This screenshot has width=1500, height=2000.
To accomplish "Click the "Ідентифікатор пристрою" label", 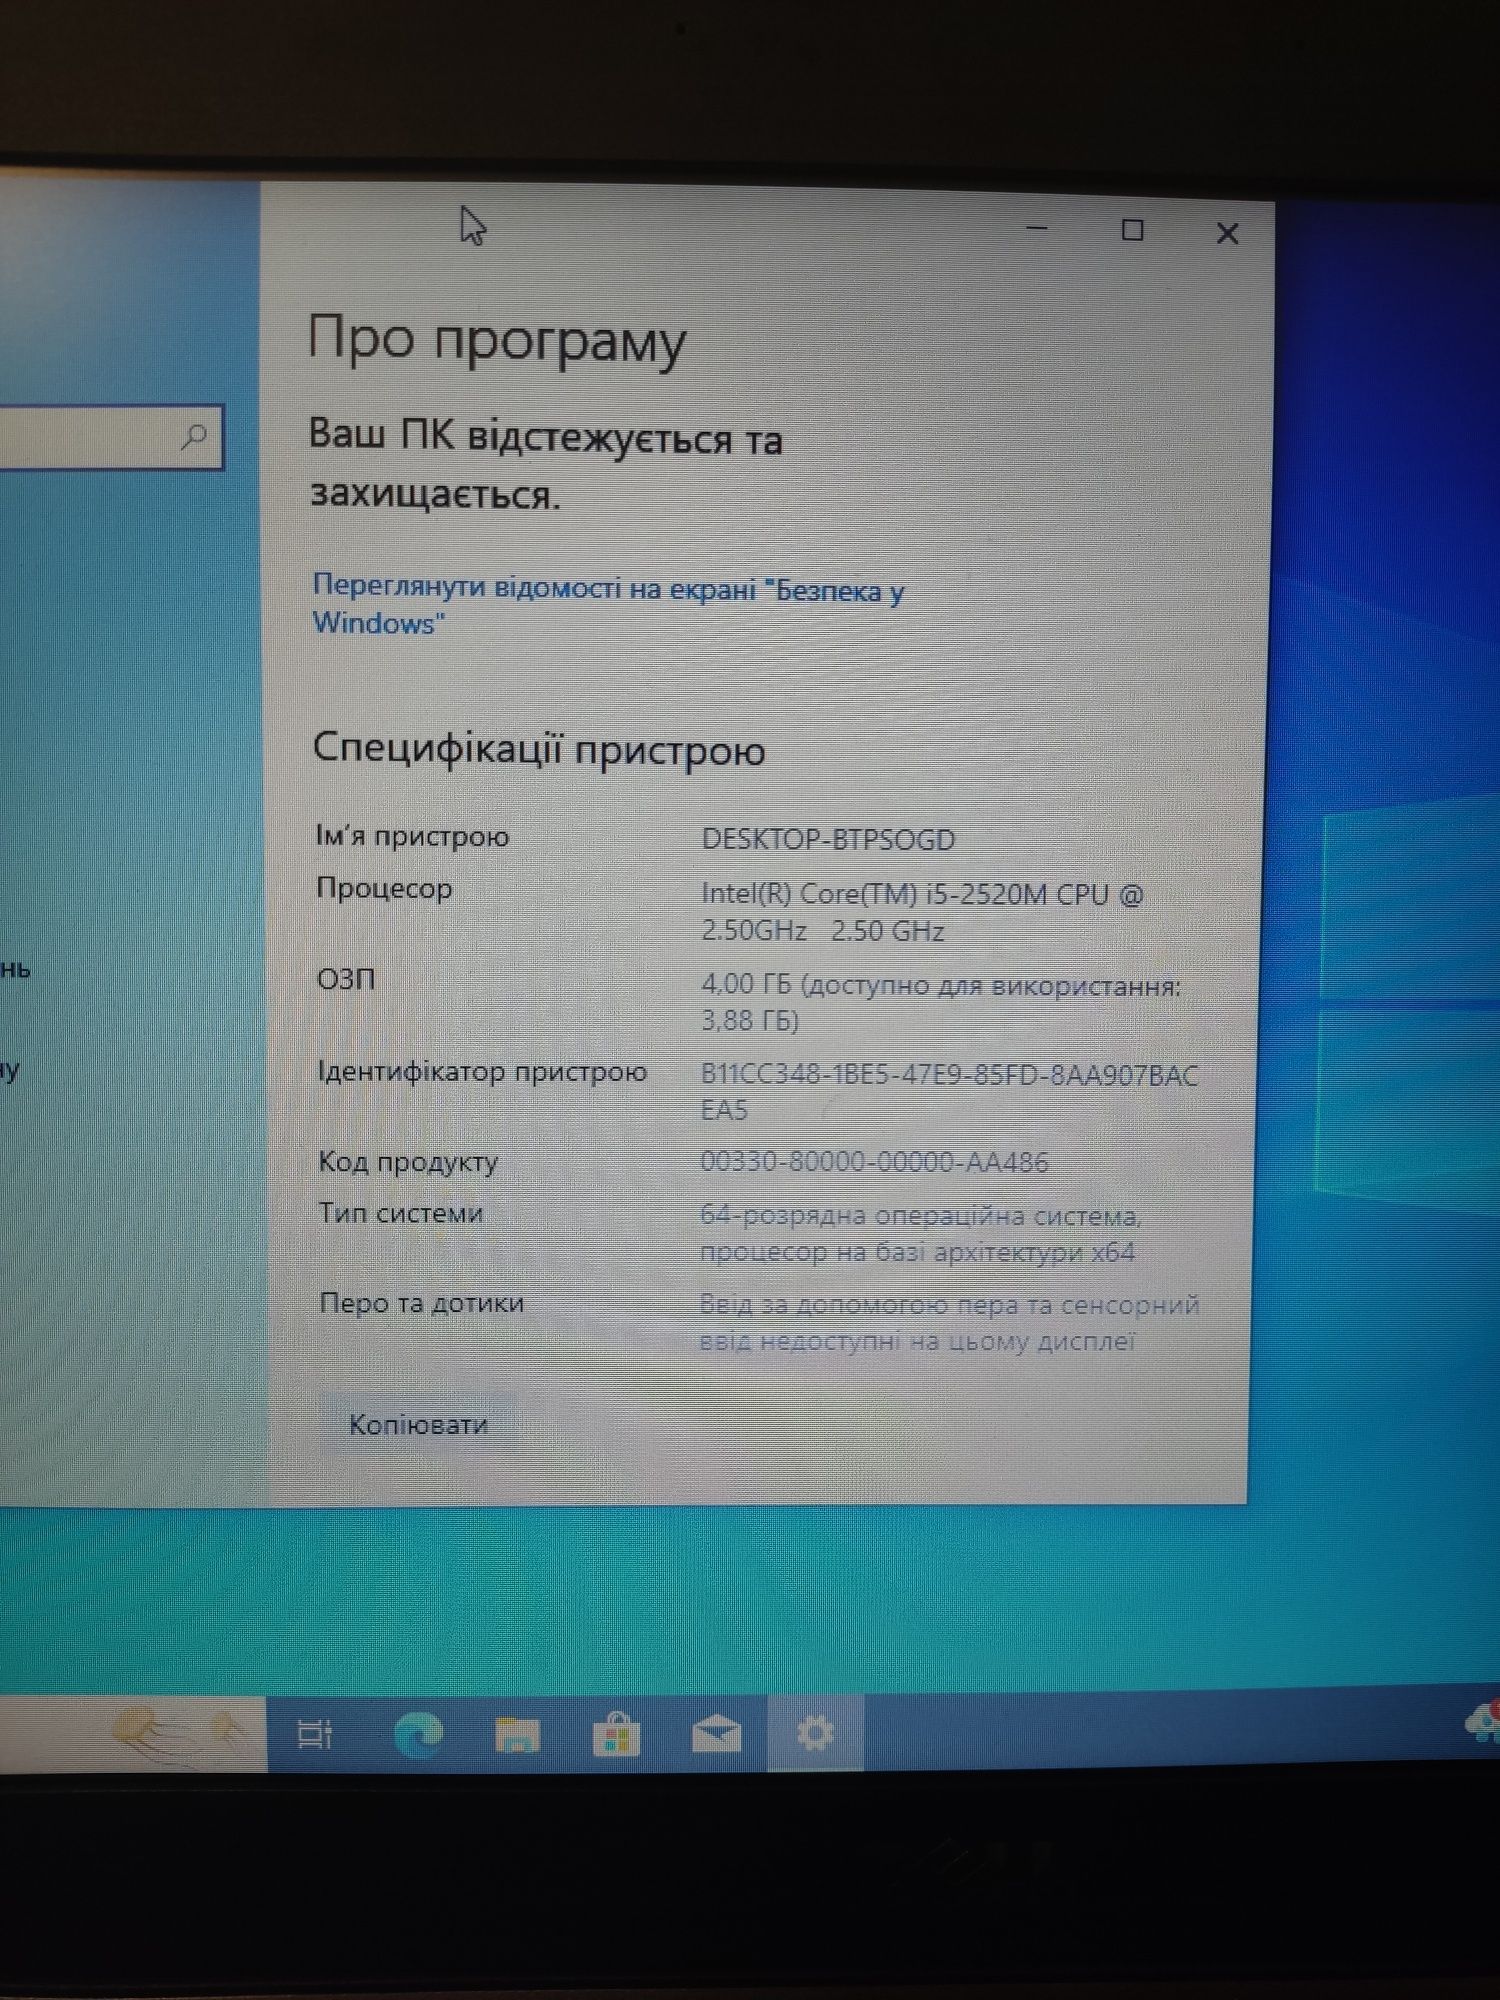I will pos(482,1071).
